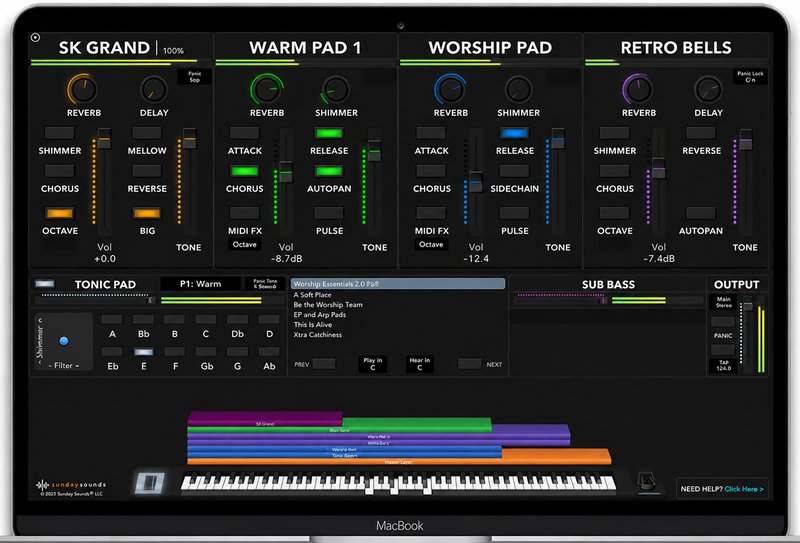Enable Worship Pad Sidechain
Screen dimensions: 800x543
[x=514, y=171]
